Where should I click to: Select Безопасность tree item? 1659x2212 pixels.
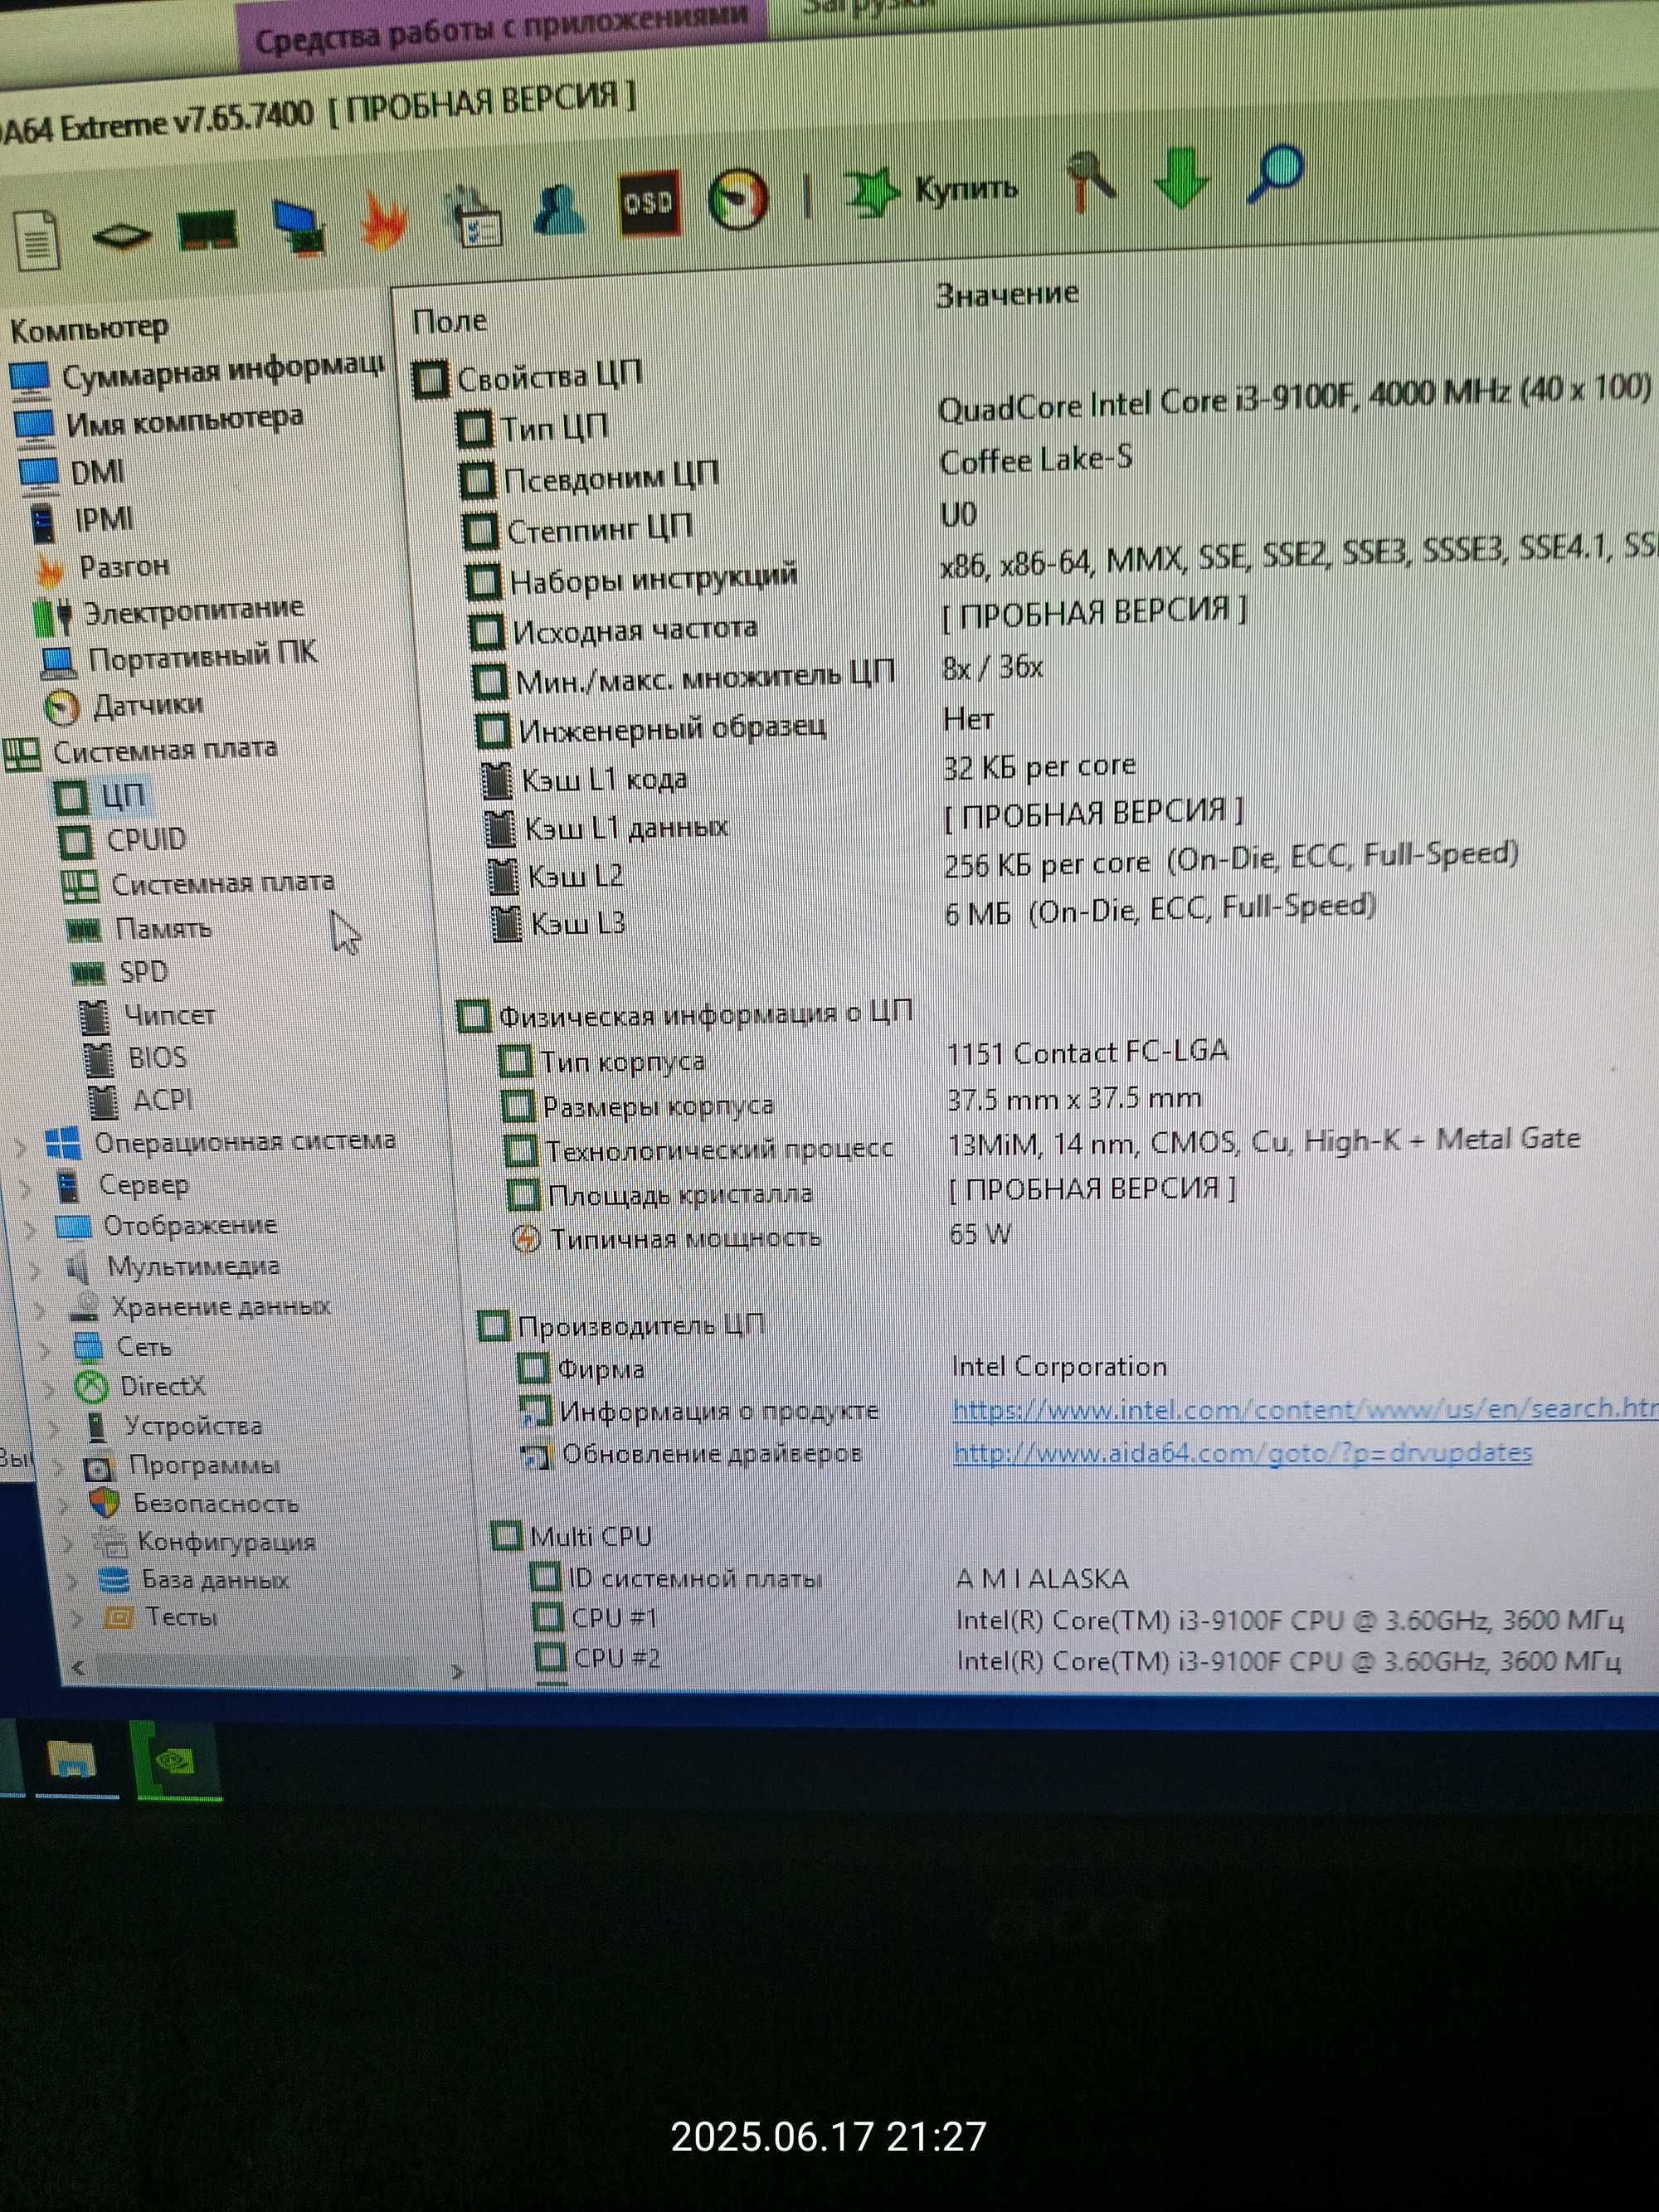click(x=194, y=1503)
